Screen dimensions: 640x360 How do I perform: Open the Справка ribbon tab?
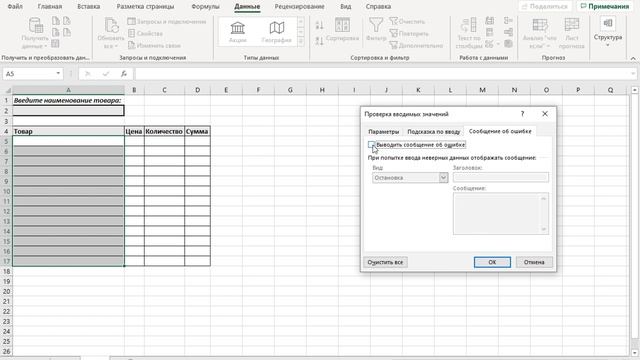378,7
